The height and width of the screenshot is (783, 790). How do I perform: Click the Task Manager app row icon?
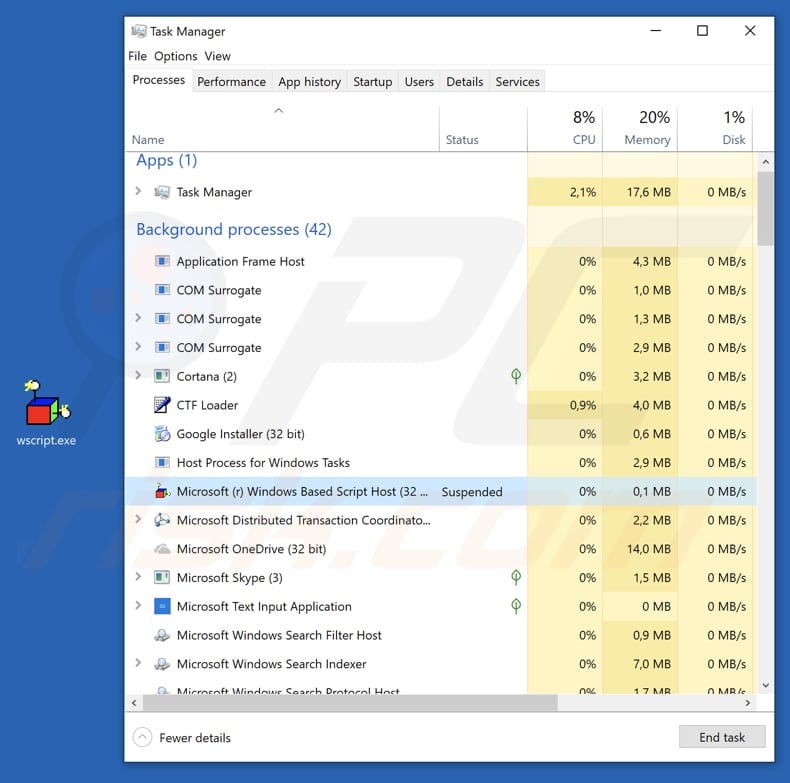pos(162,192)
